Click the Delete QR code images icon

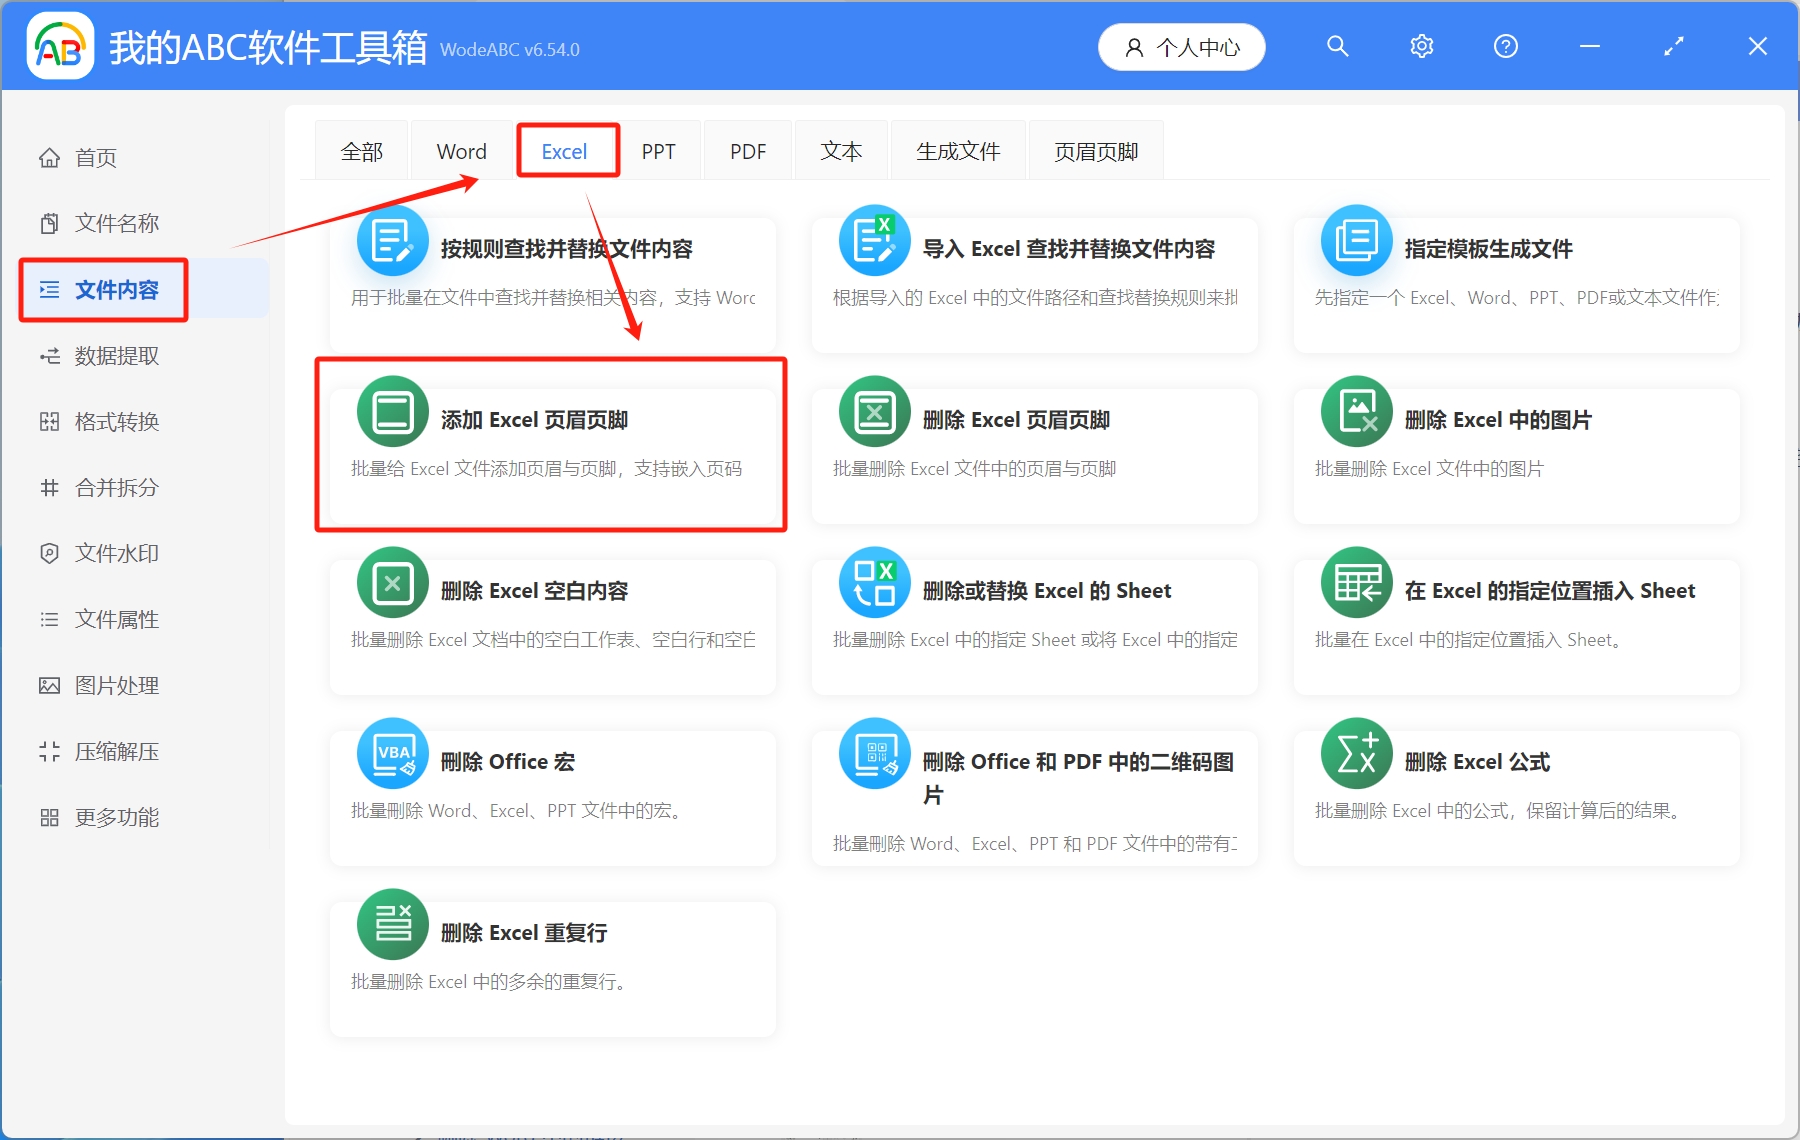pos(875,754)
